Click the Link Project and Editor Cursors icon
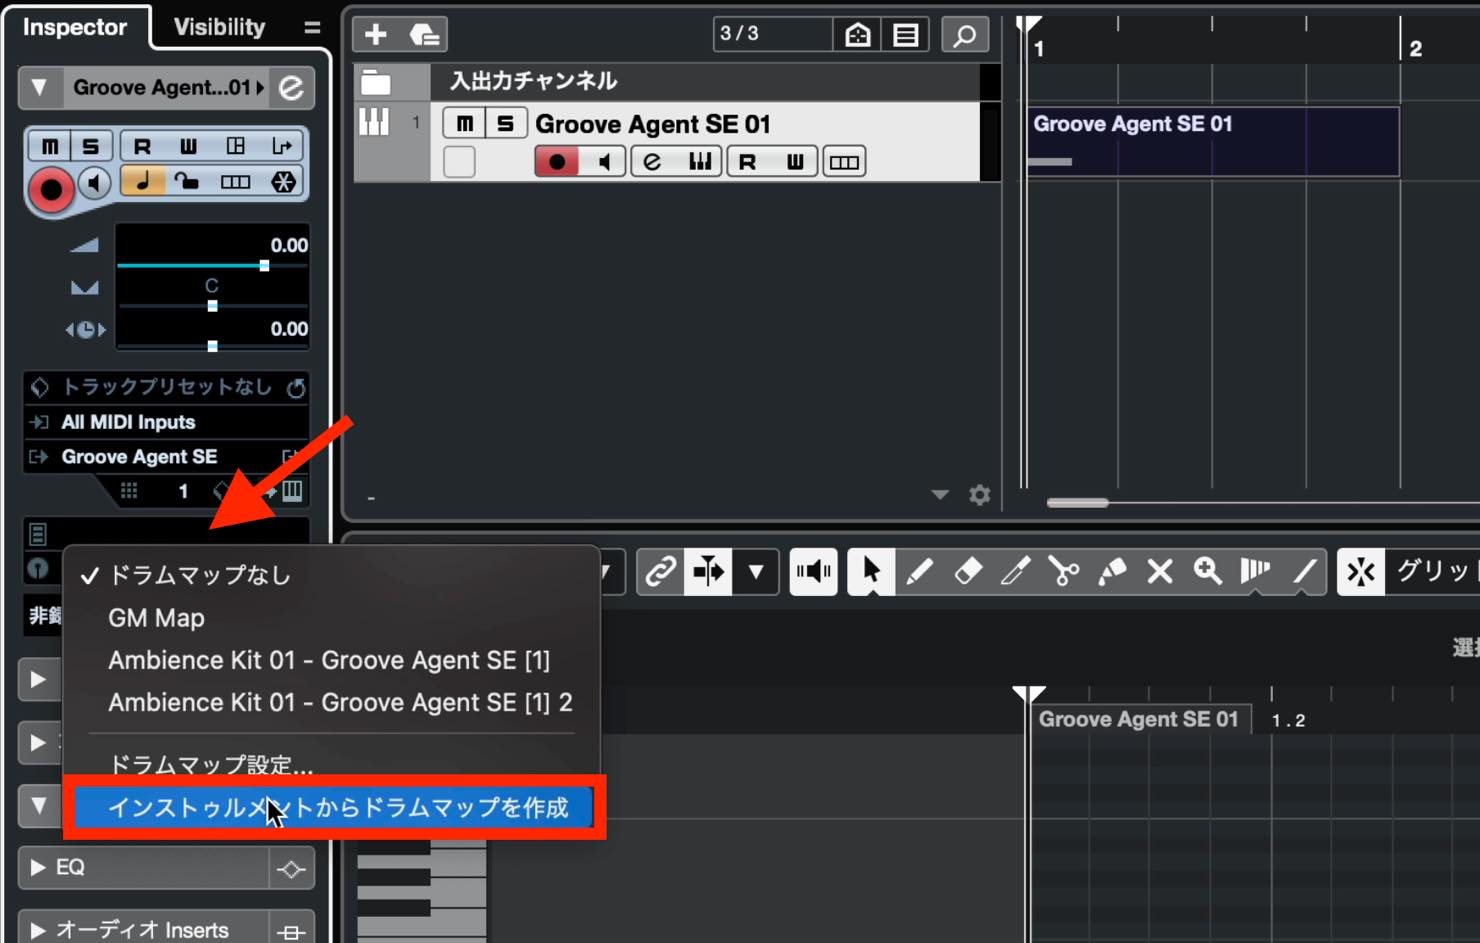1480x943 pixels. [660, 572]
